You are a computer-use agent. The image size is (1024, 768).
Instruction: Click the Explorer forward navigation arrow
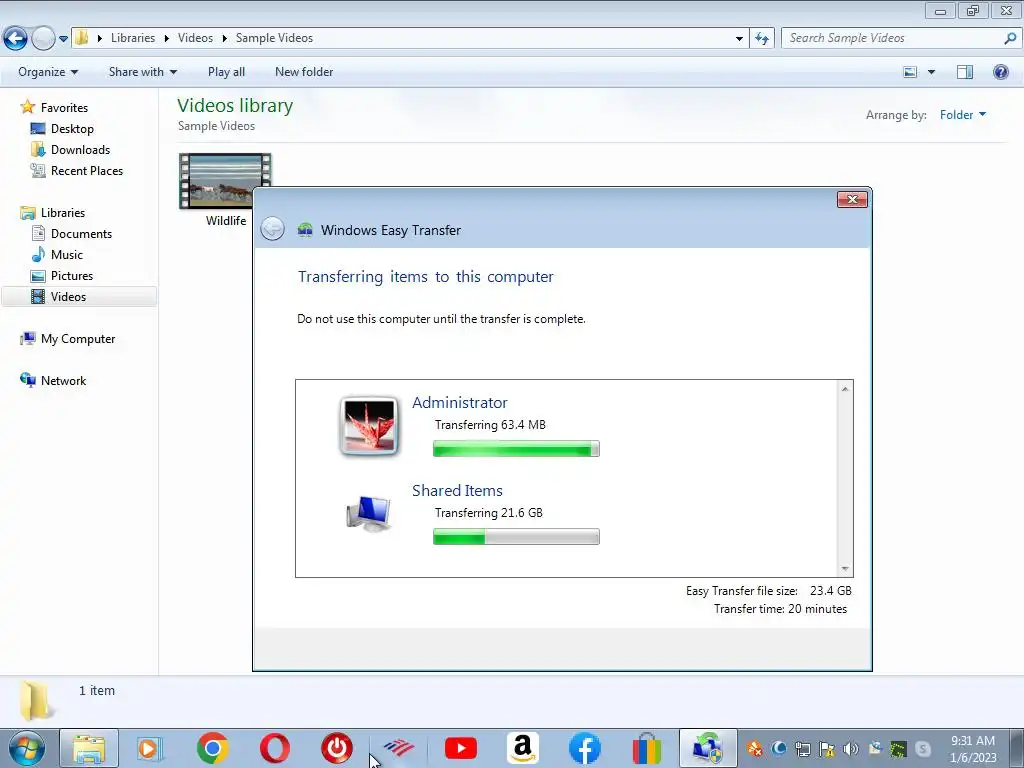click(43, 39)
